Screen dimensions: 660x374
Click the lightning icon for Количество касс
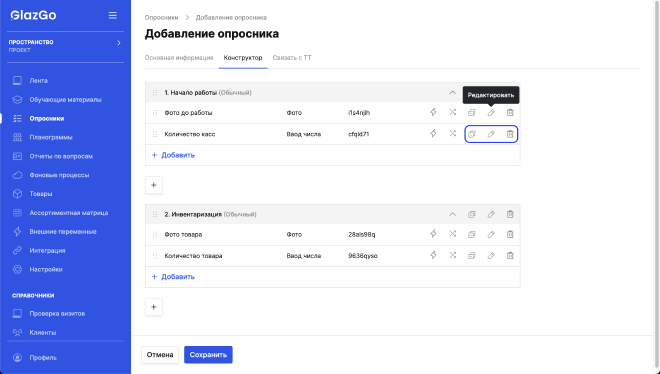pyautogui.click(x=433, y=134)
